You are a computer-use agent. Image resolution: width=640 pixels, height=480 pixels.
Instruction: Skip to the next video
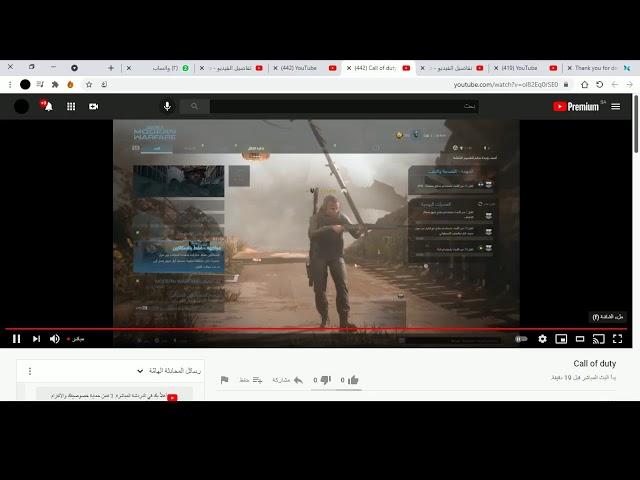point(36,339)
